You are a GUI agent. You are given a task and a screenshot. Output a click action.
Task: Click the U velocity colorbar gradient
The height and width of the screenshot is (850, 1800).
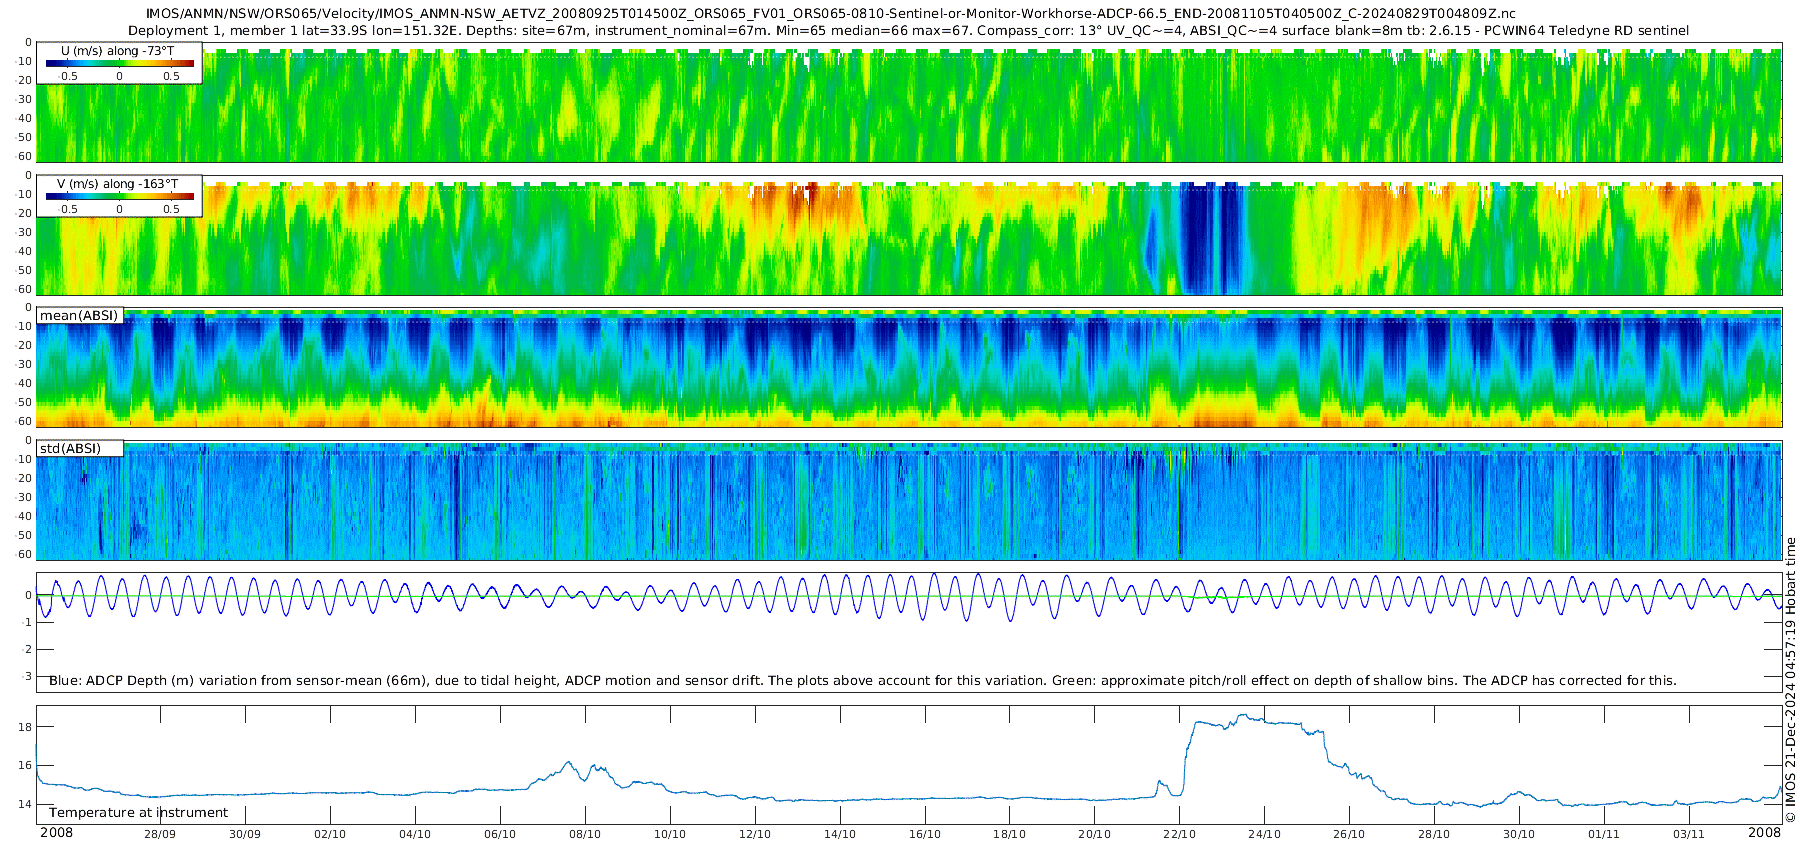coord(120,63)
